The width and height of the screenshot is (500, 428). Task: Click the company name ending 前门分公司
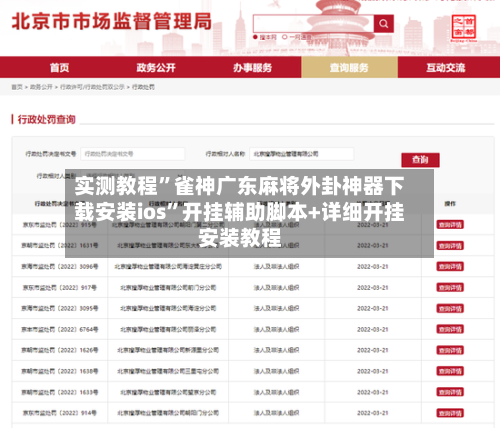(x=168, y=288)
